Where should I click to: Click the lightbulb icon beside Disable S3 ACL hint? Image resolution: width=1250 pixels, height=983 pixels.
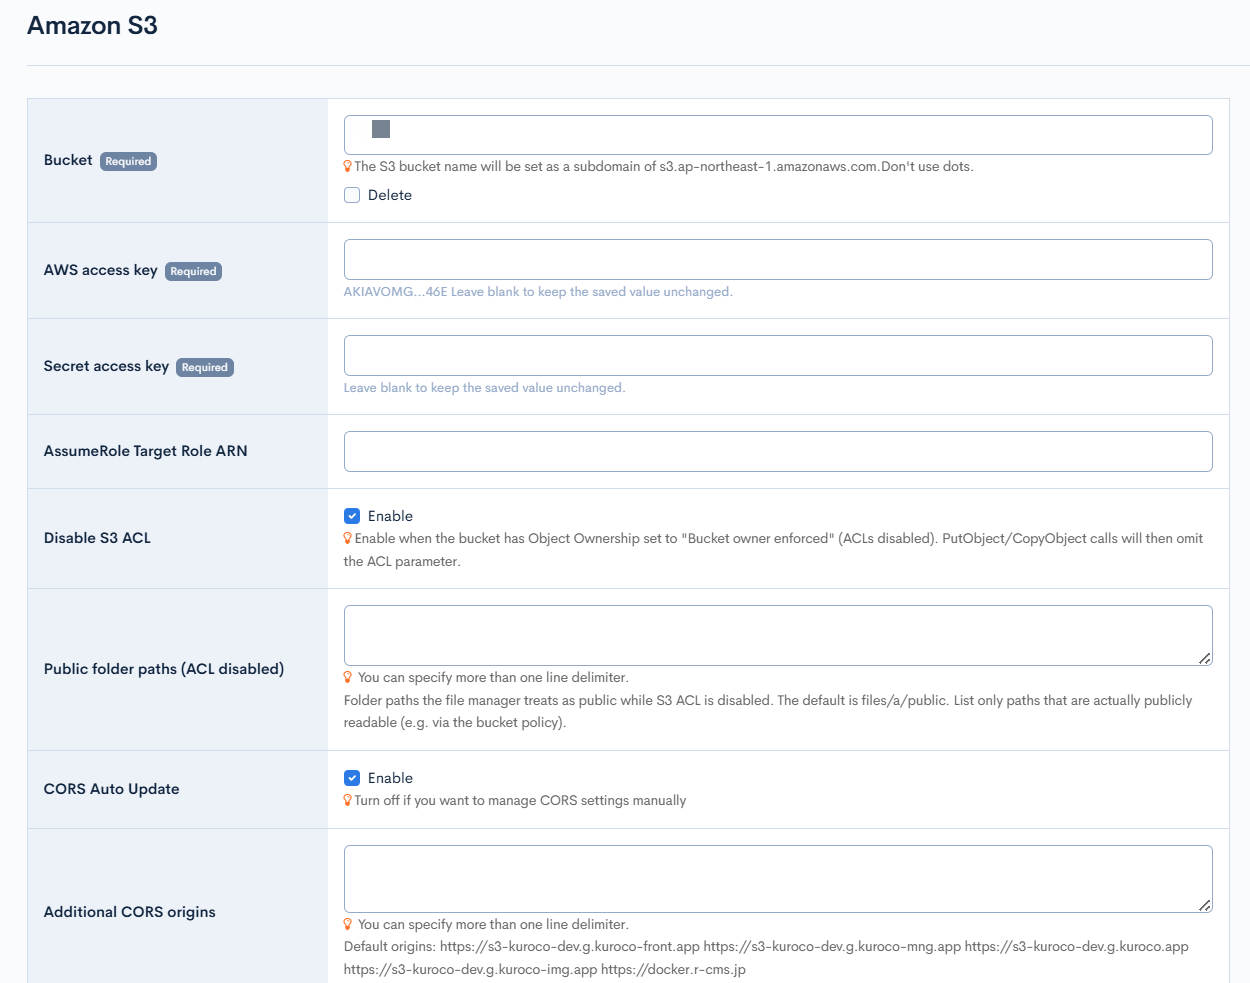click(348, 538)
